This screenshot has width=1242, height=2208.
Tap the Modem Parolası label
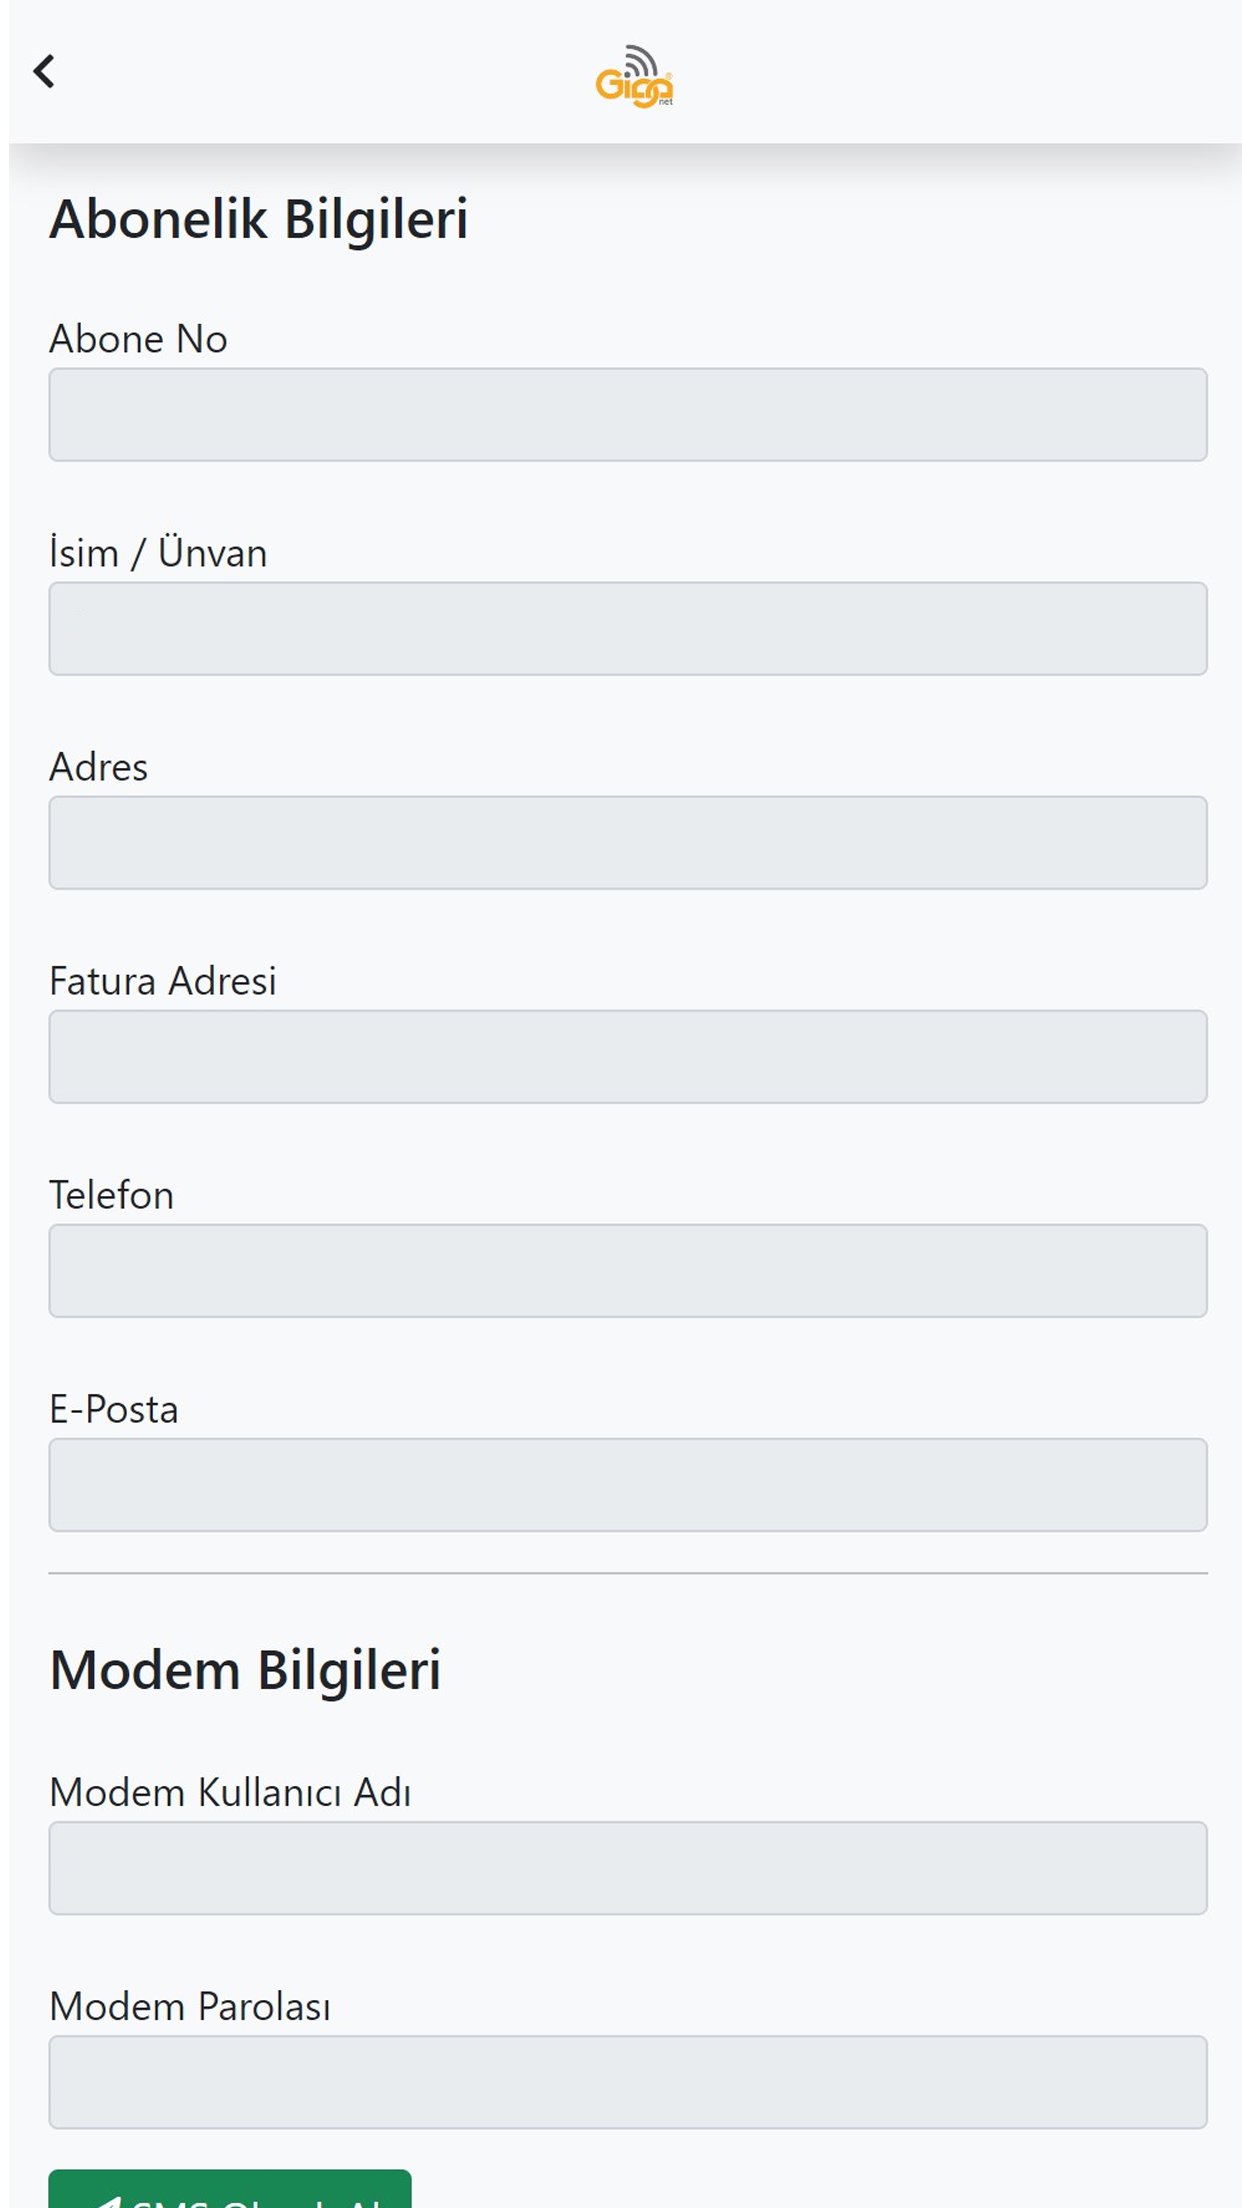pos(190,2006)
